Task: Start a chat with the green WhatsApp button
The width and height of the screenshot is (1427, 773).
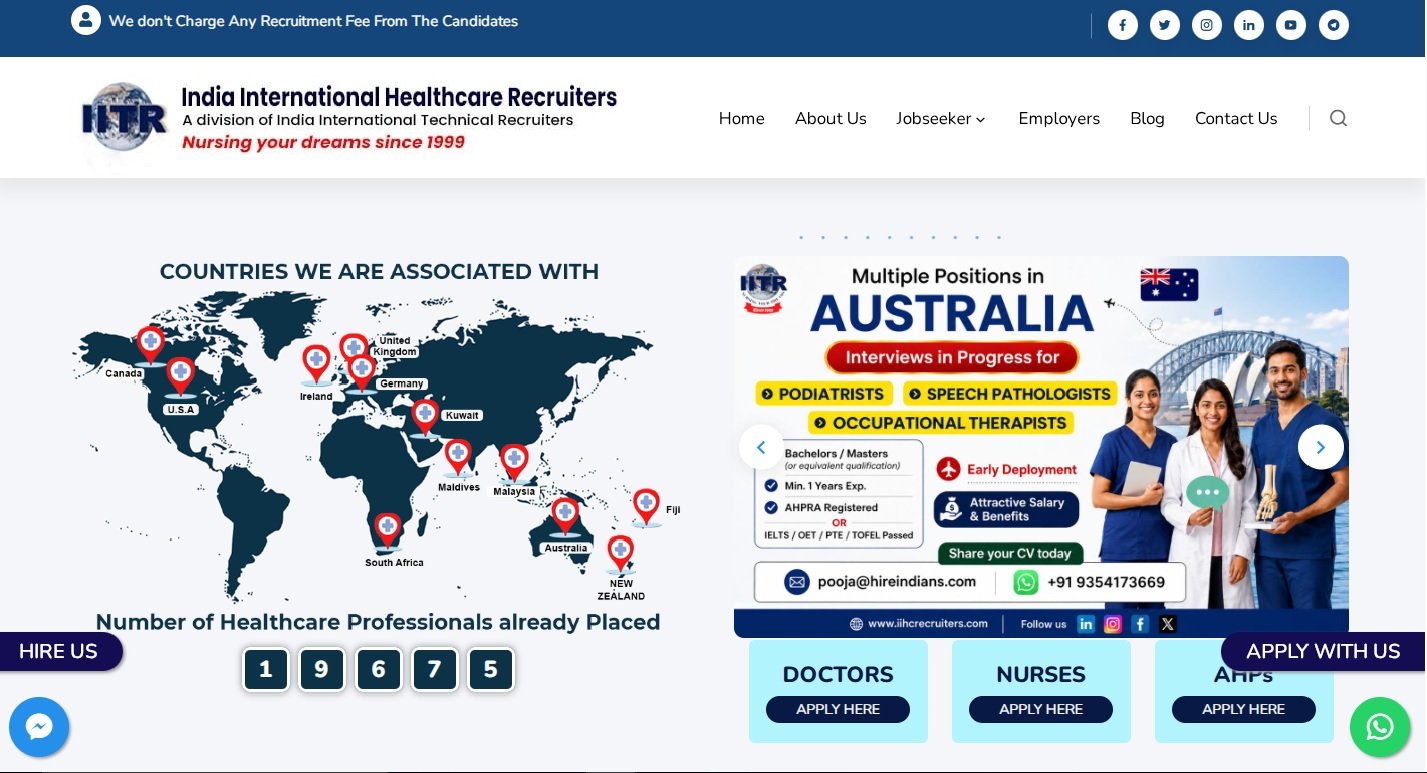Action: coord(1380,727)
